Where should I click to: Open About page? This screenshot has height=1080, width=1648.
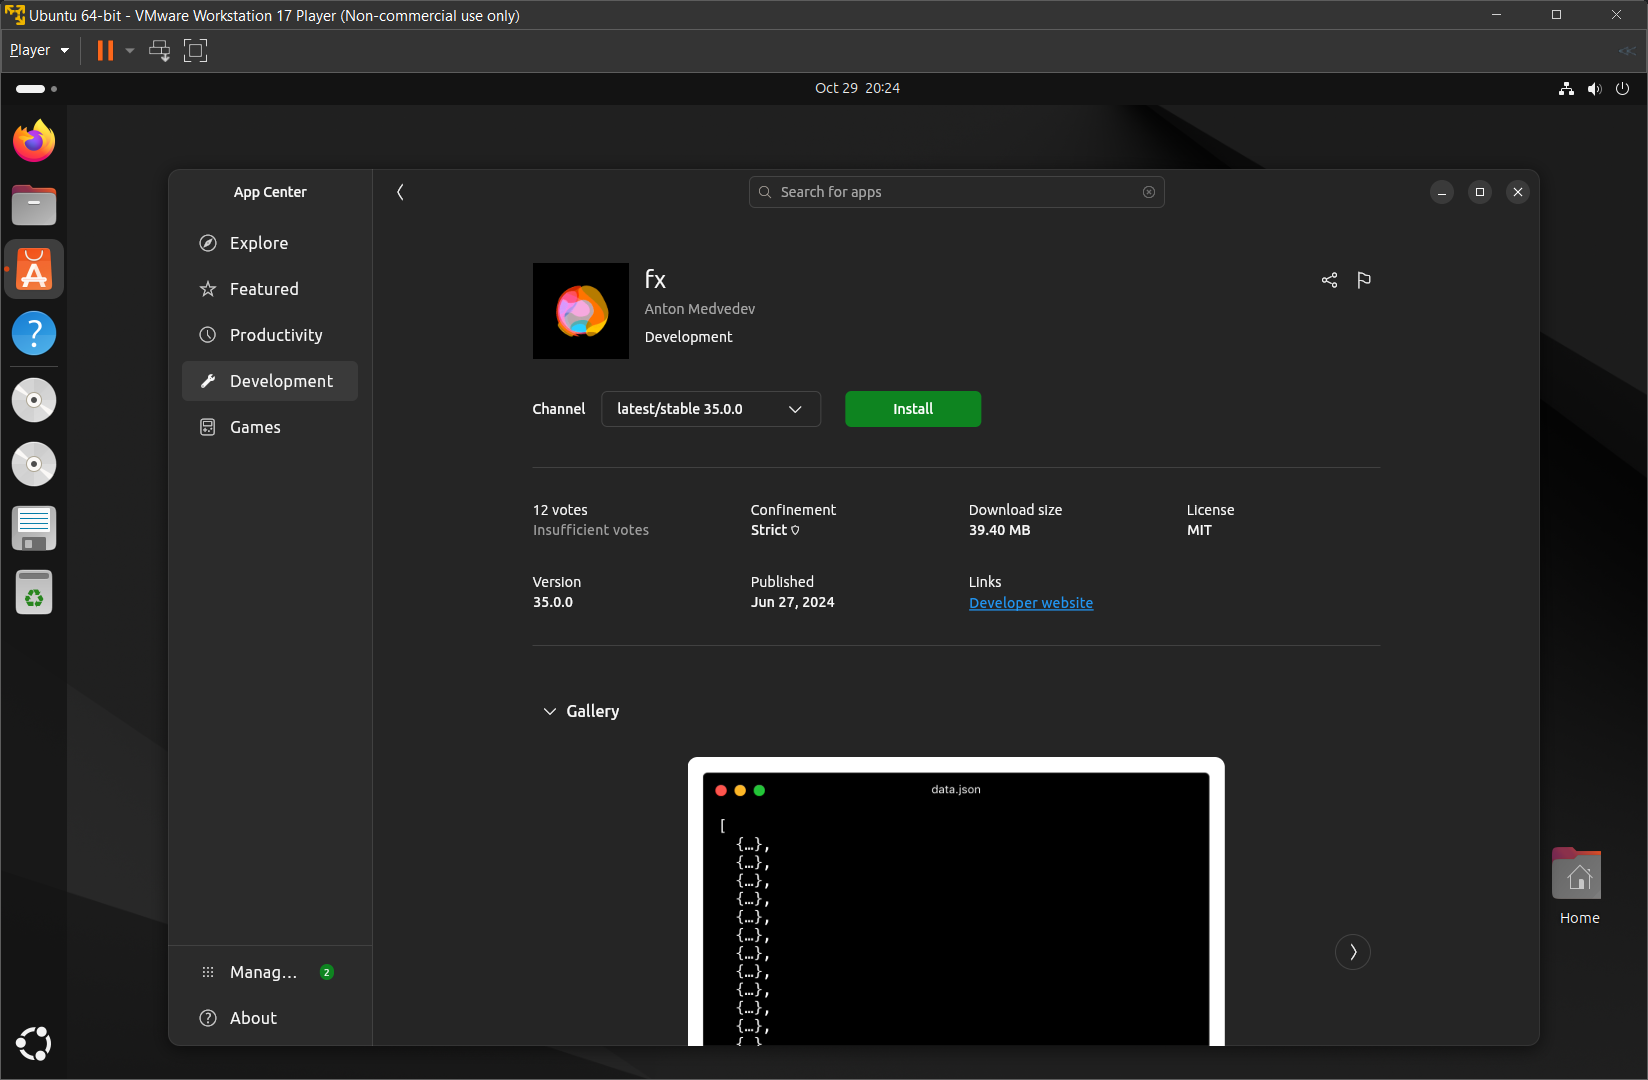click(270, 1018)
